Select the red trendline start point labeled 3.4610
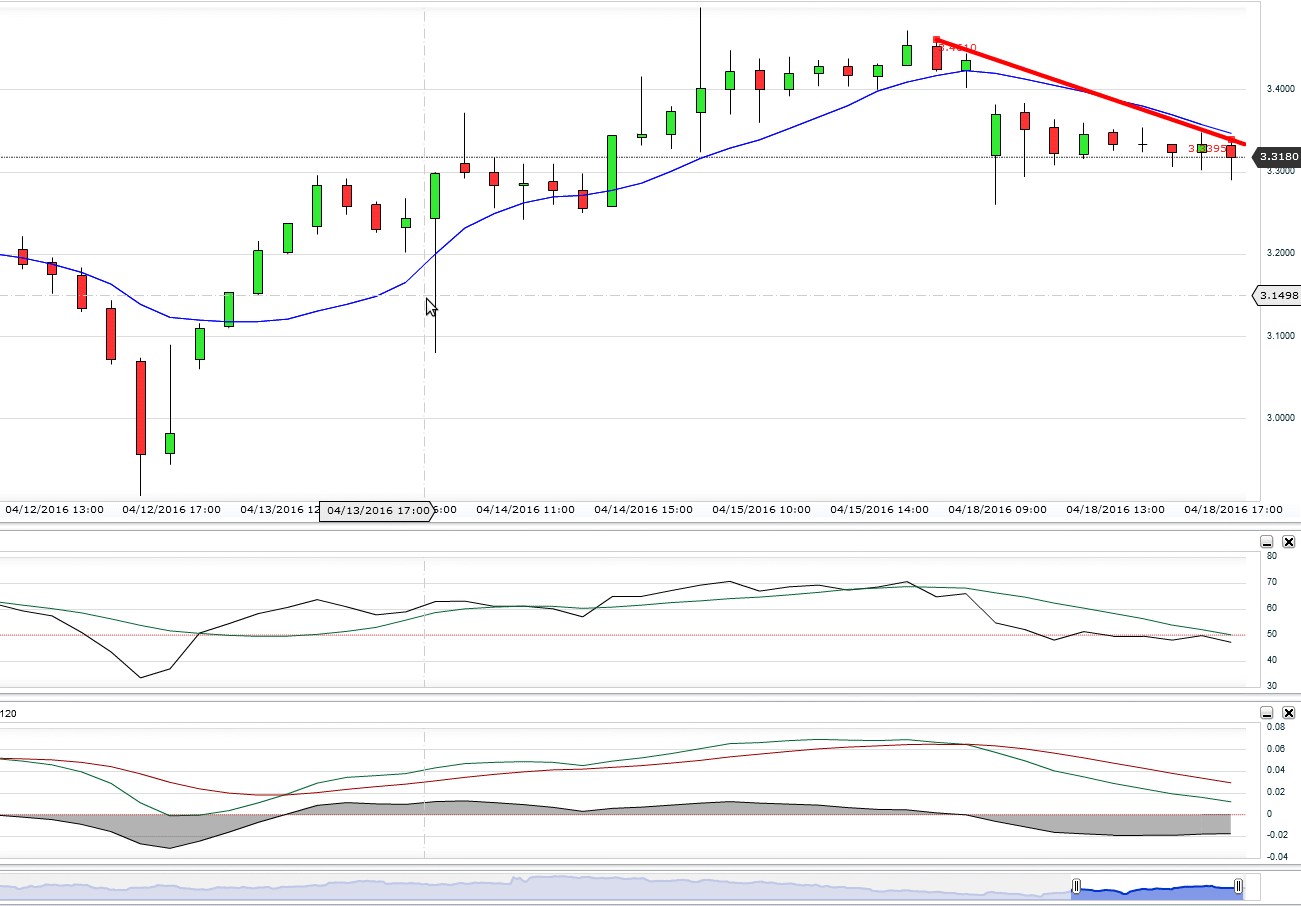The image size is (1301, 906). pyautogui.click(x=936, y=40)
